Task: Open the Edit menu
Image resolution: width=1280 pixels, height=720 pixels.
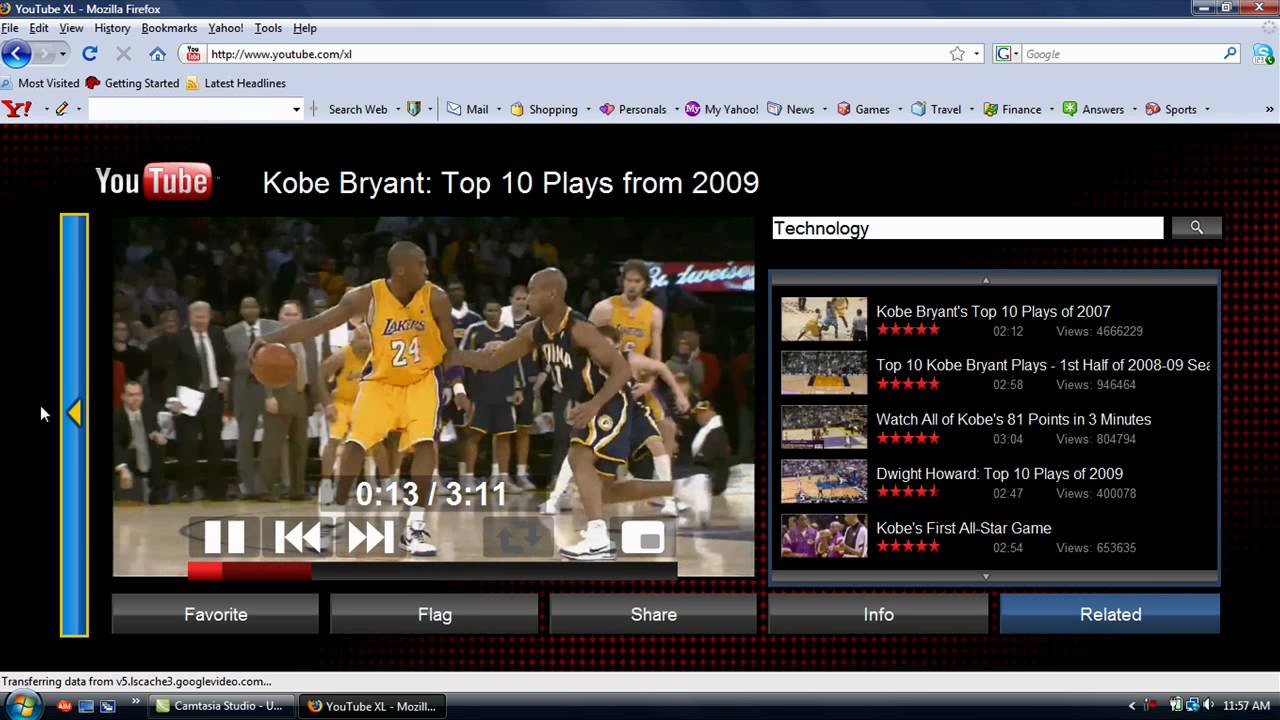Action: pos(39,28)
